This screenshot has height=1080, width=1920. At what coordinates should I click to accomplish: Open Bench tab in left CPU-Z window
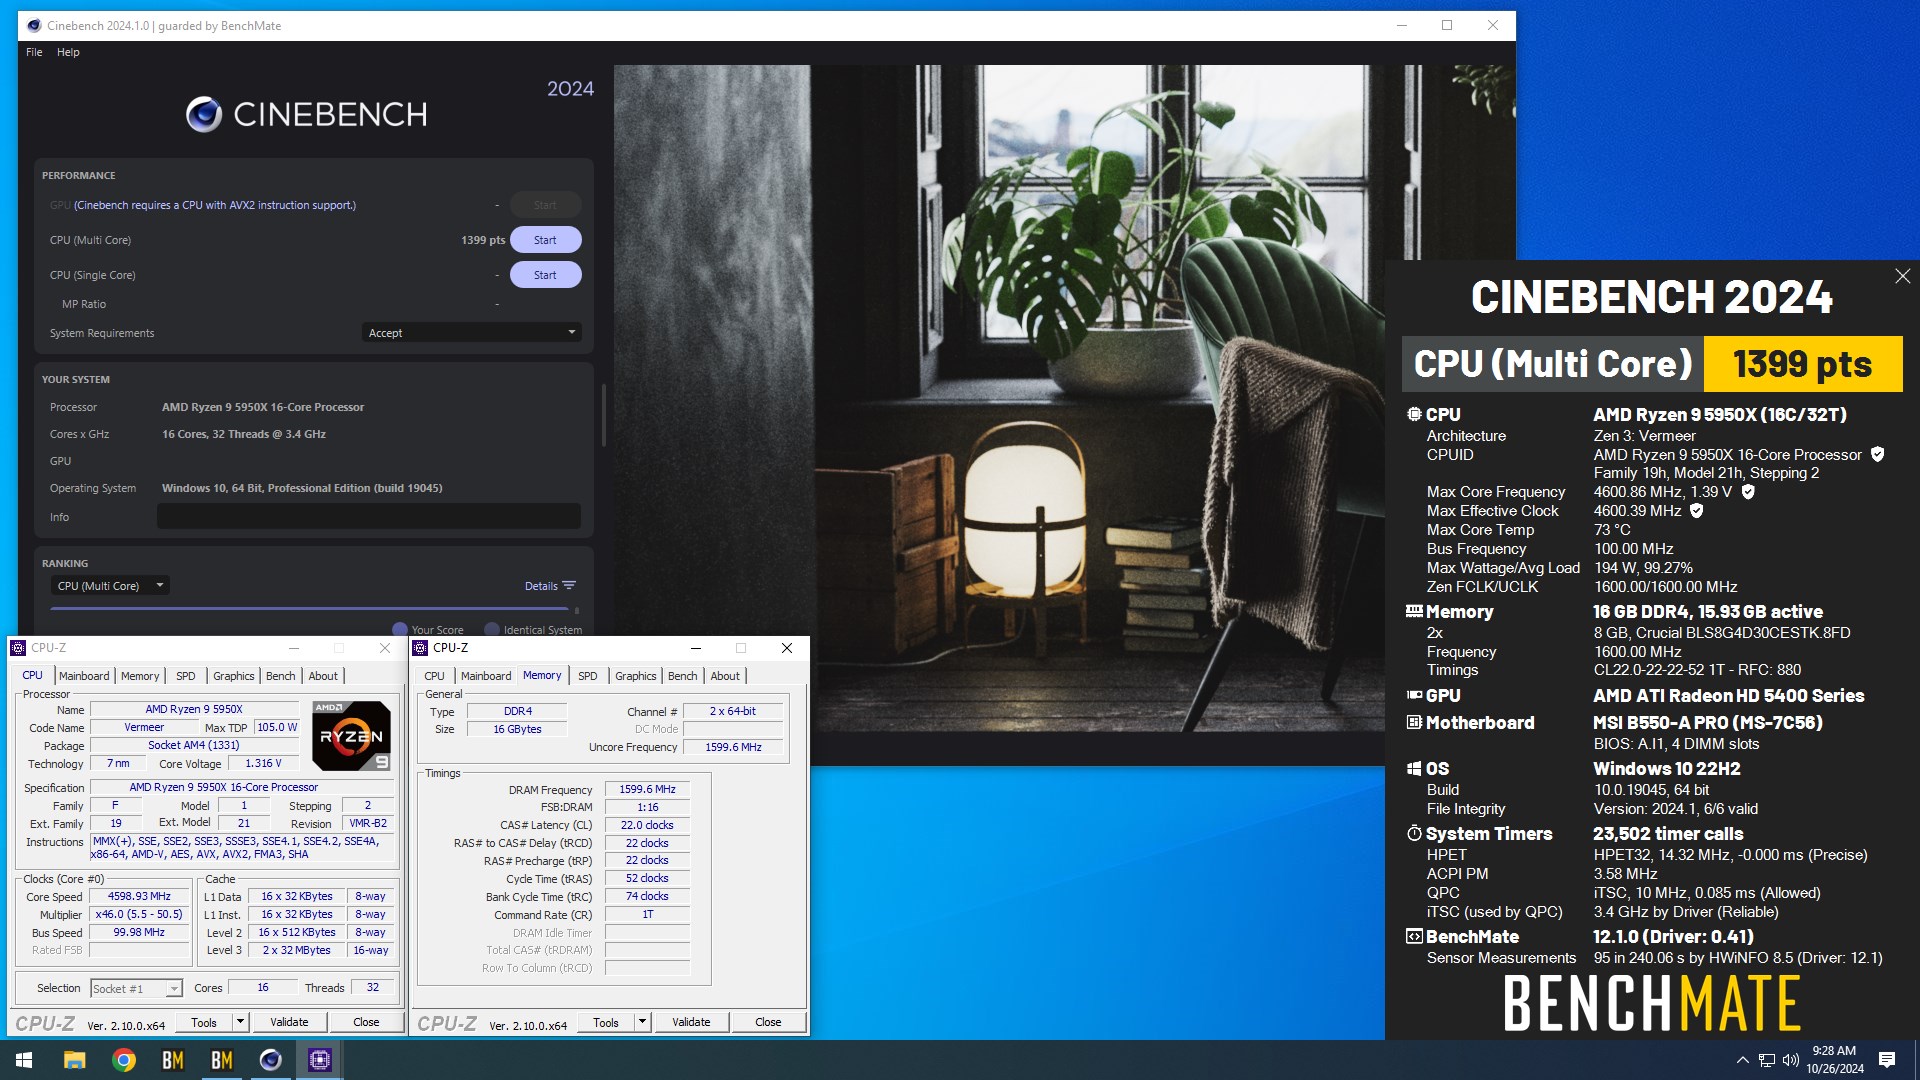[x=281, y=676]
